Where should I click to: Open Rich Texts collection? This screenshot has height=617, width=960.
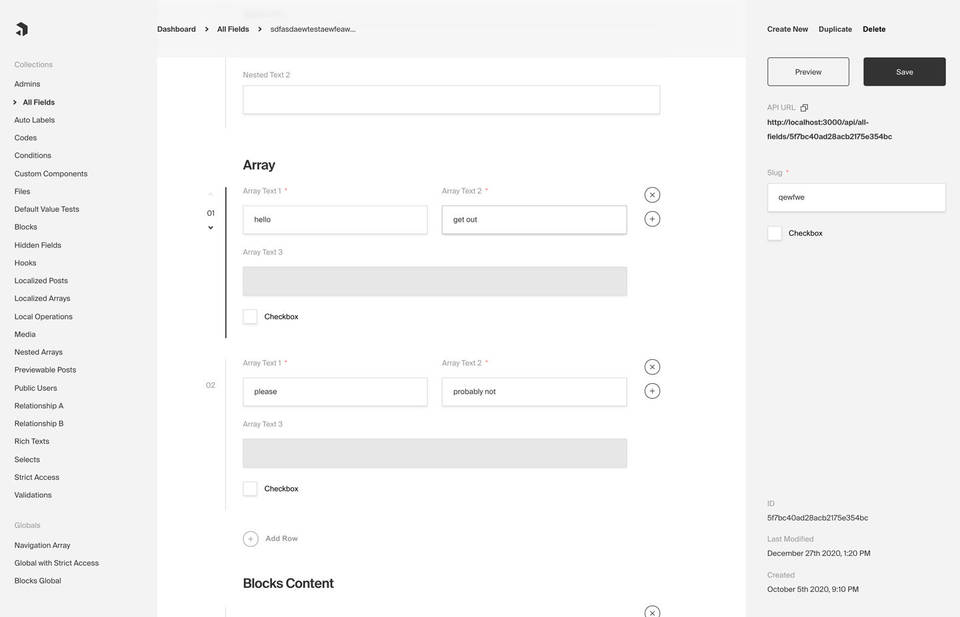[x=31, y=441]
